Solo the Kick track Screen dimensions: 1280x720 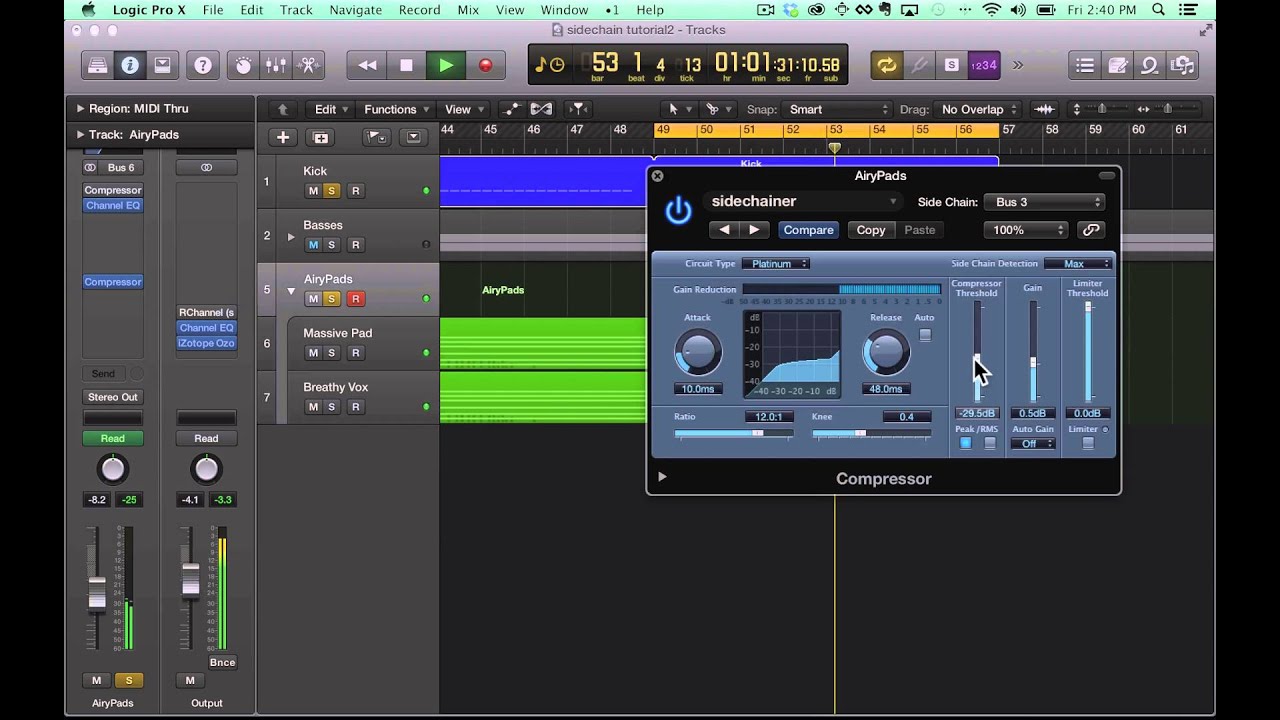[331, 191]
